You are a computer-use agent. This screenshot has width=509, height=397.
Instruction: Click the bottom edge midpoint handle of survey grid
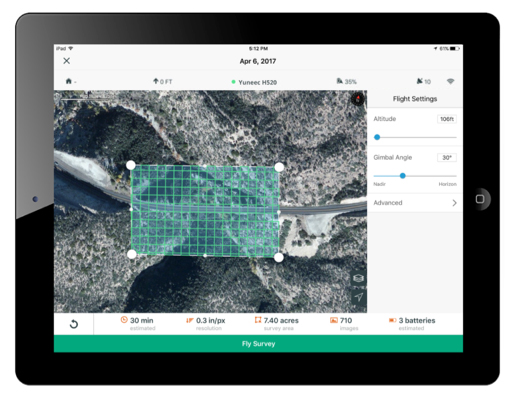pyautogui.click(x=205, y=256)
